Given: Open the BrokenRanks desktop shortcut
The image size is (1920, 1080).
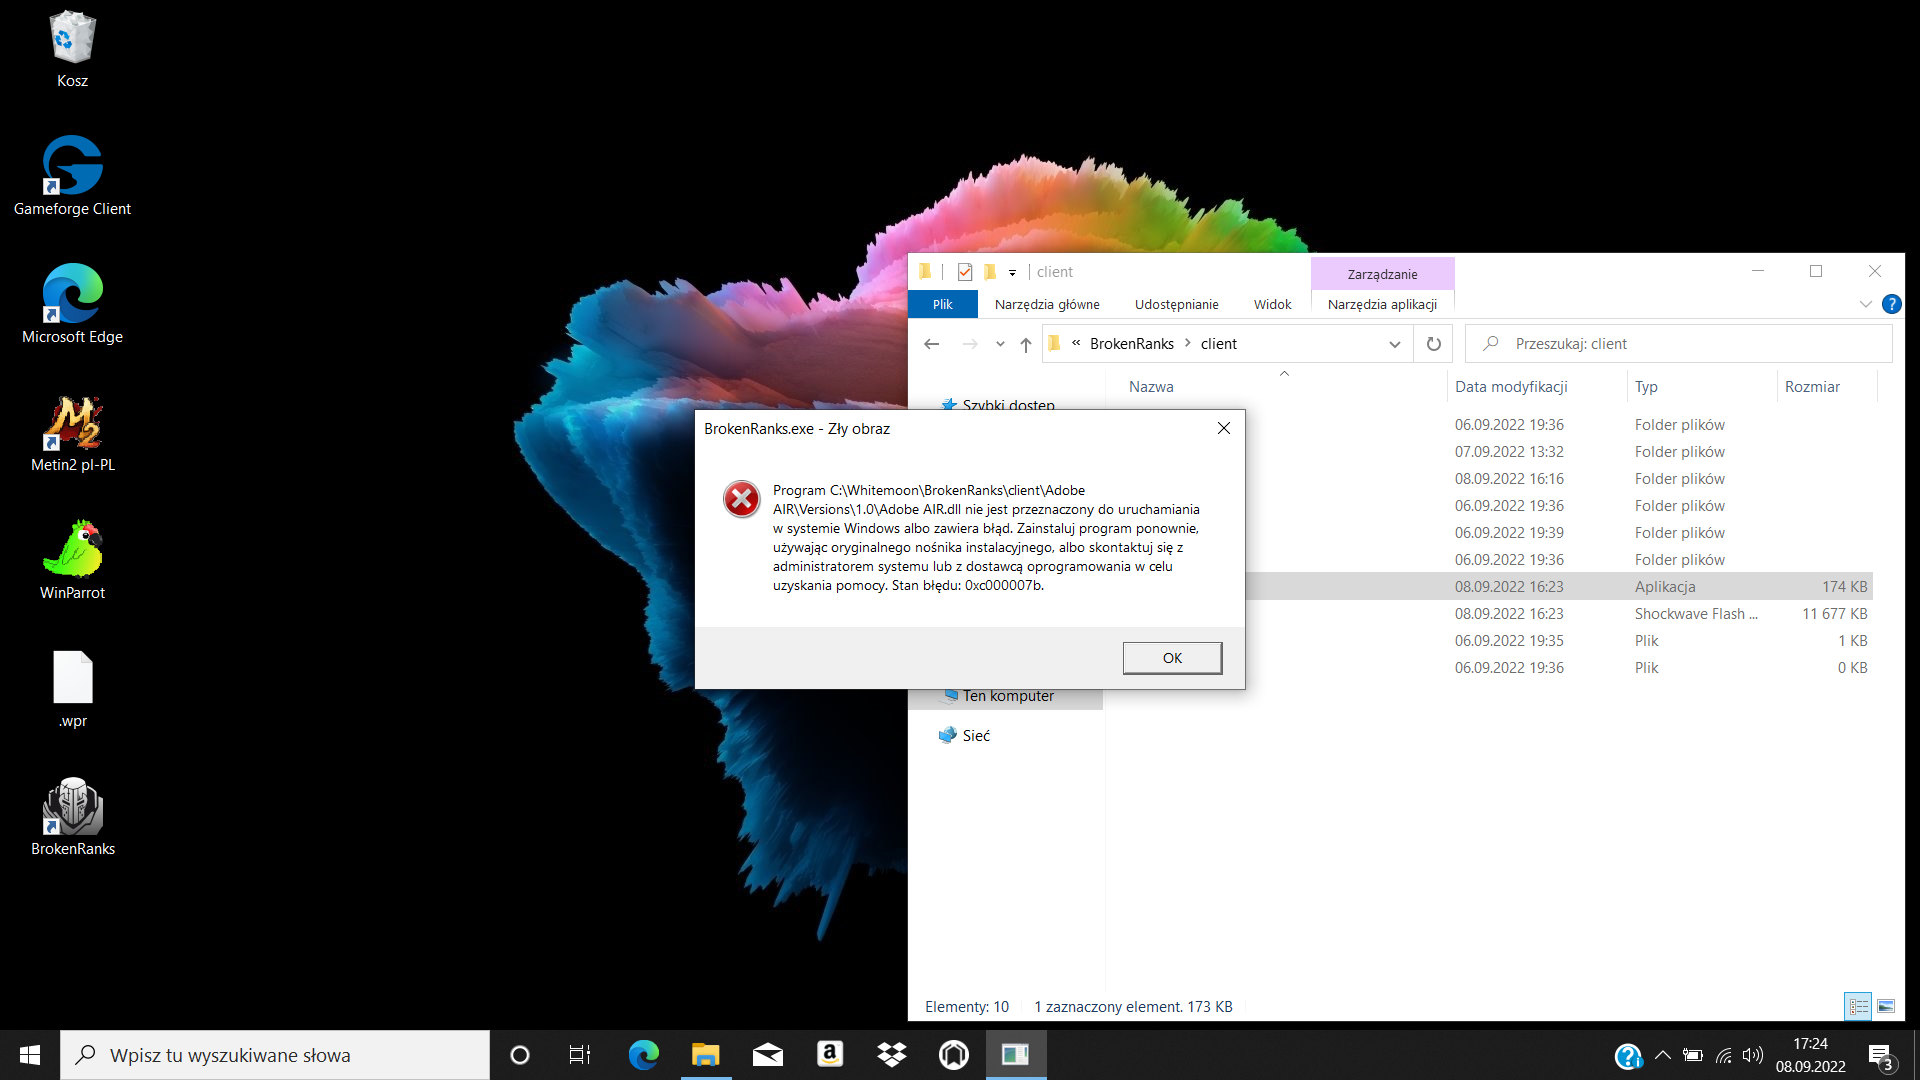Looking at the screenshot, I should [72, 816].
